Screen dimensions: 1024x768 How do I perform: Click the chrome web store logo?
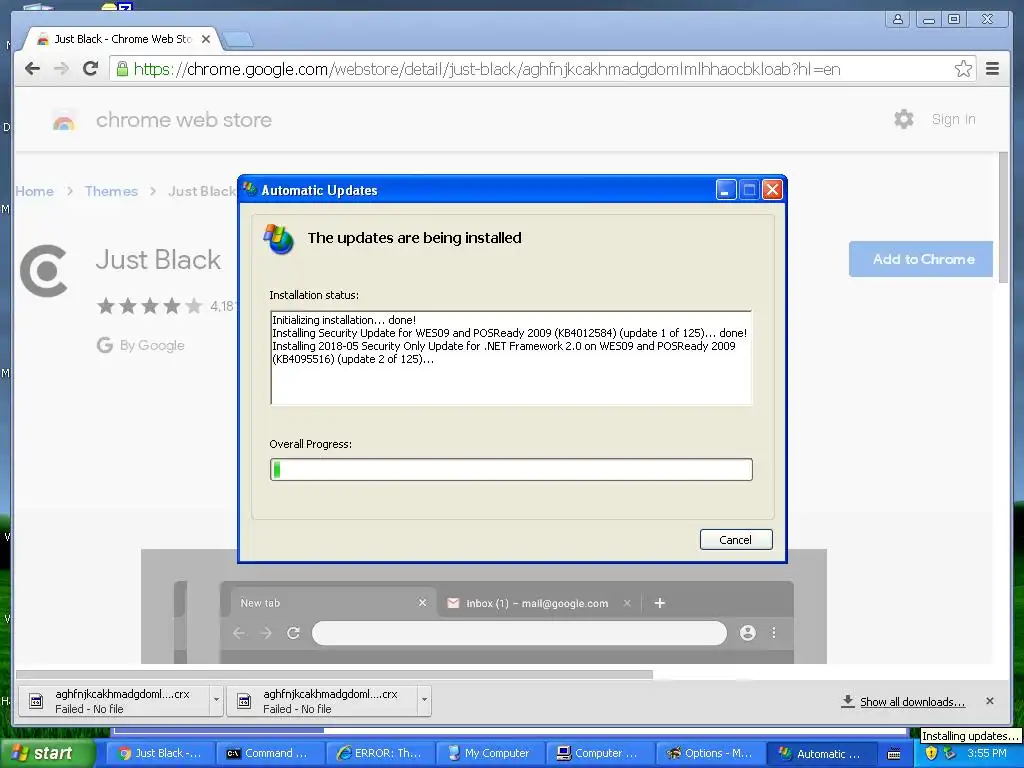[x=64, y=121]
